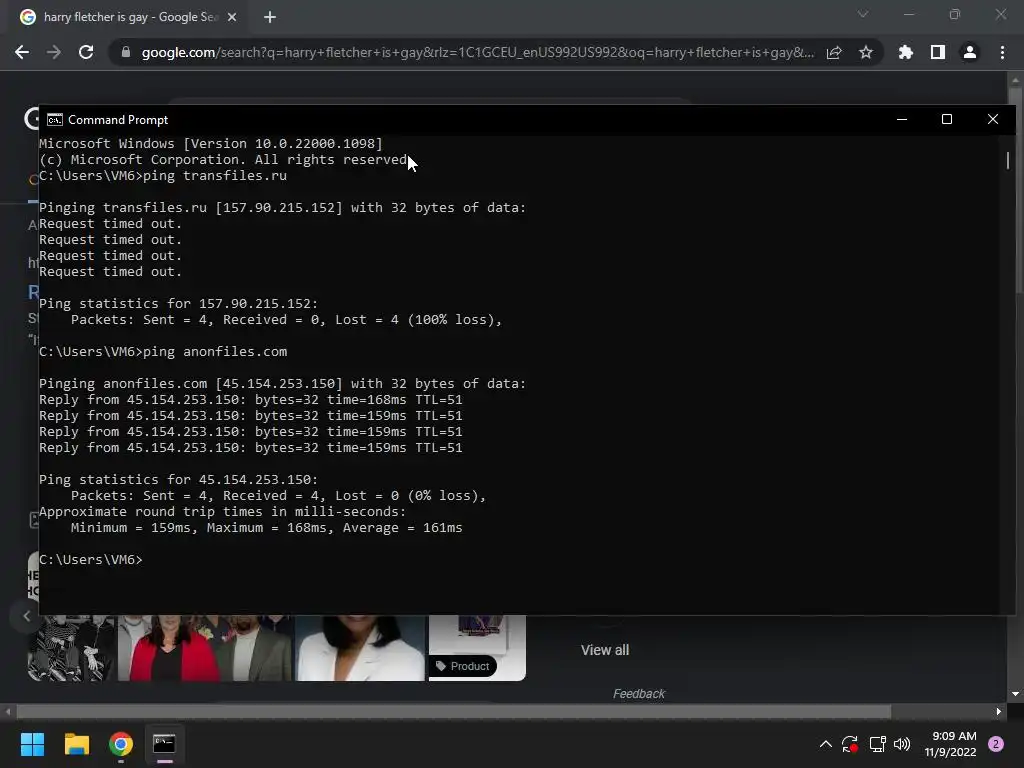Screen dimensions: 1024x768
Task: Click the 'ping anonfiles.com' command line
Action: coord(163,351)
